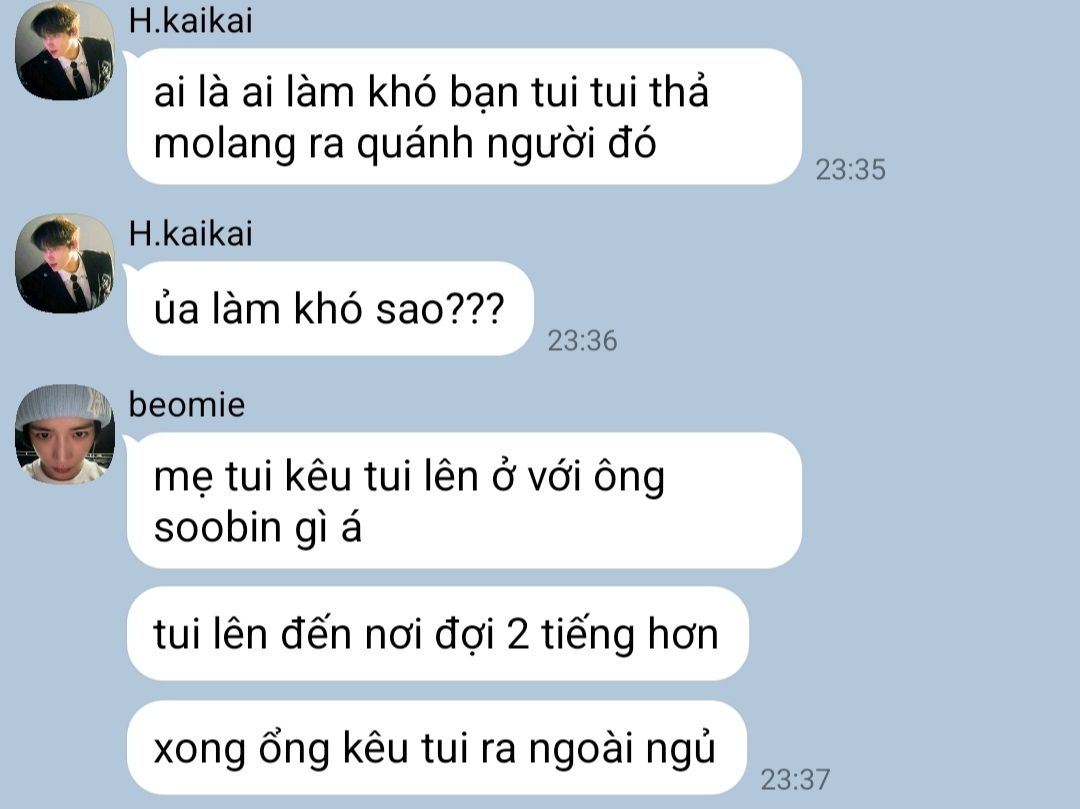The width and height of the screenshot is (1080, 809).
Task: Select the message 'mẹ tui kêu tui lên ở'
Action: (x=464, y=501)
